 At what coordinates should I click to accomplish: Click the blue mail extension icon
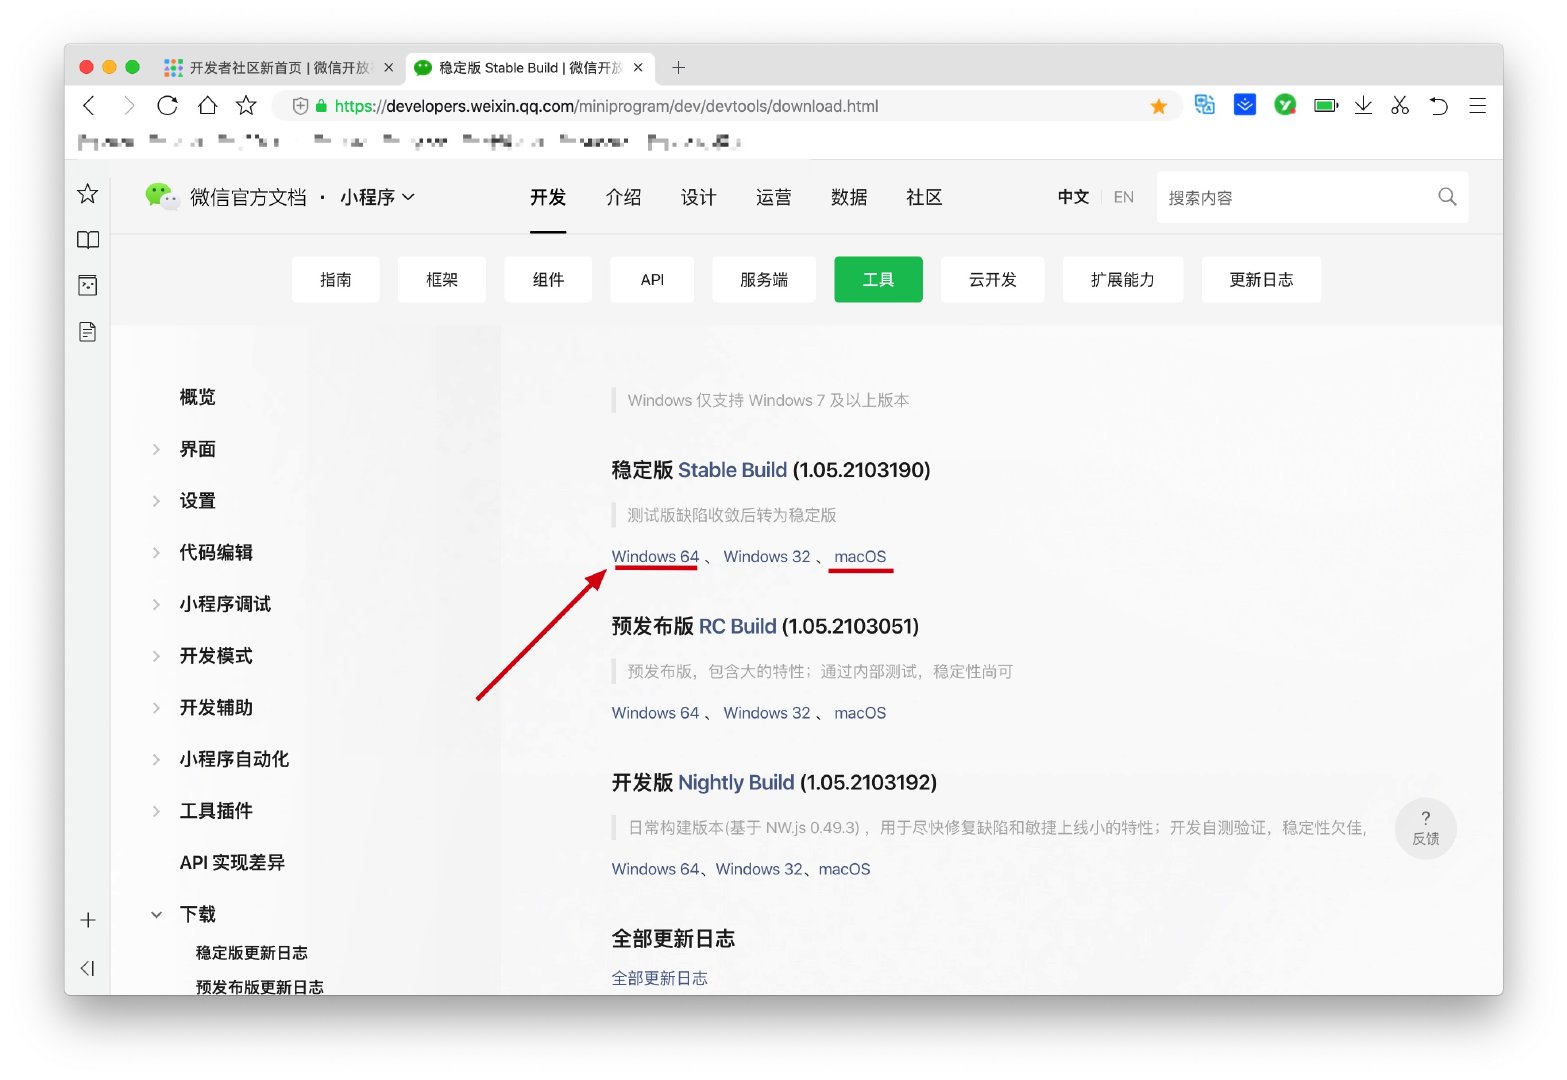click(1244, 105)
